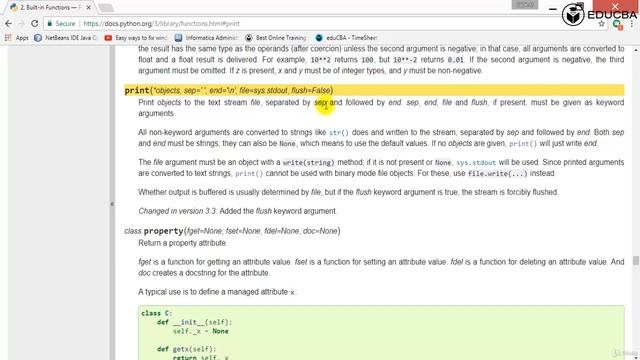Open the Best Online Training bookmark

pyautogui.click(x=276, y=38)
